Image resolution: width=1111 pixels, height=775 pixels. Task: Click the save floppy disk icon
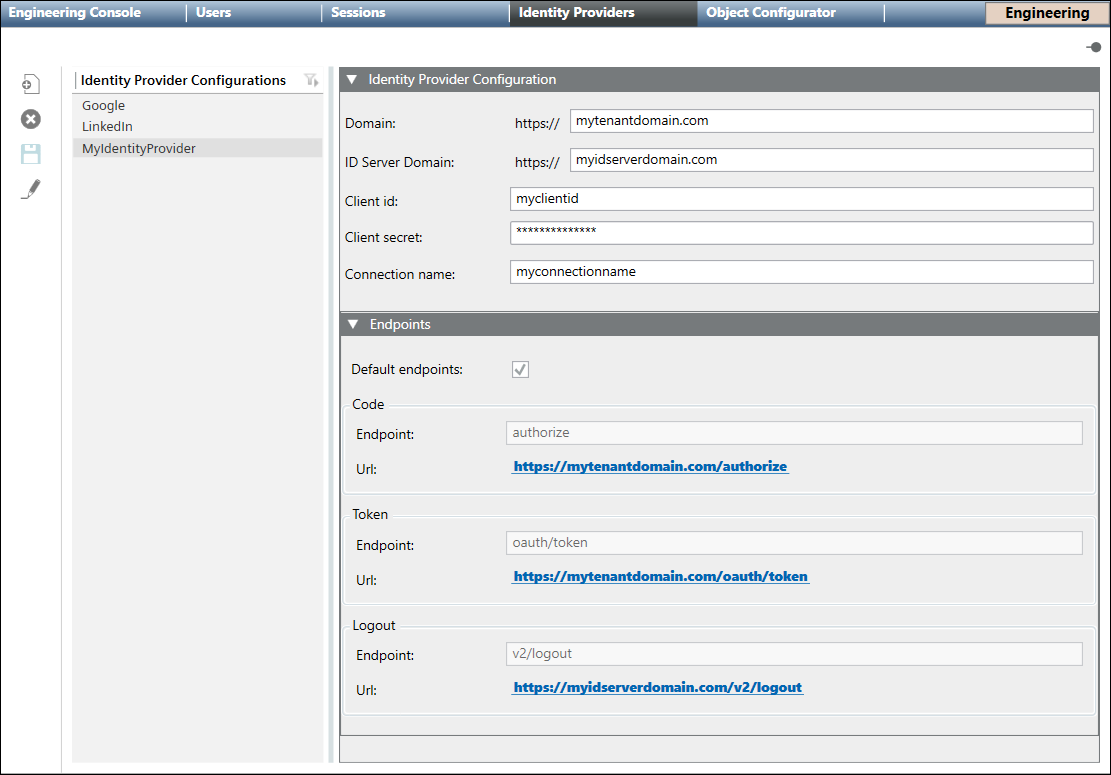click(31, 154)
